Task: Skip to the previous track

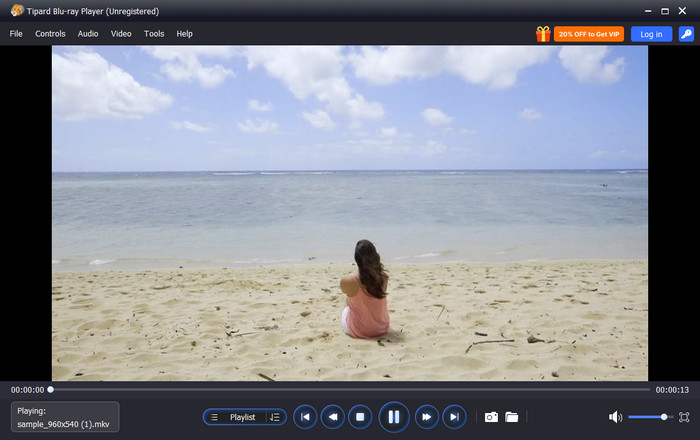Action: point(305,417)
